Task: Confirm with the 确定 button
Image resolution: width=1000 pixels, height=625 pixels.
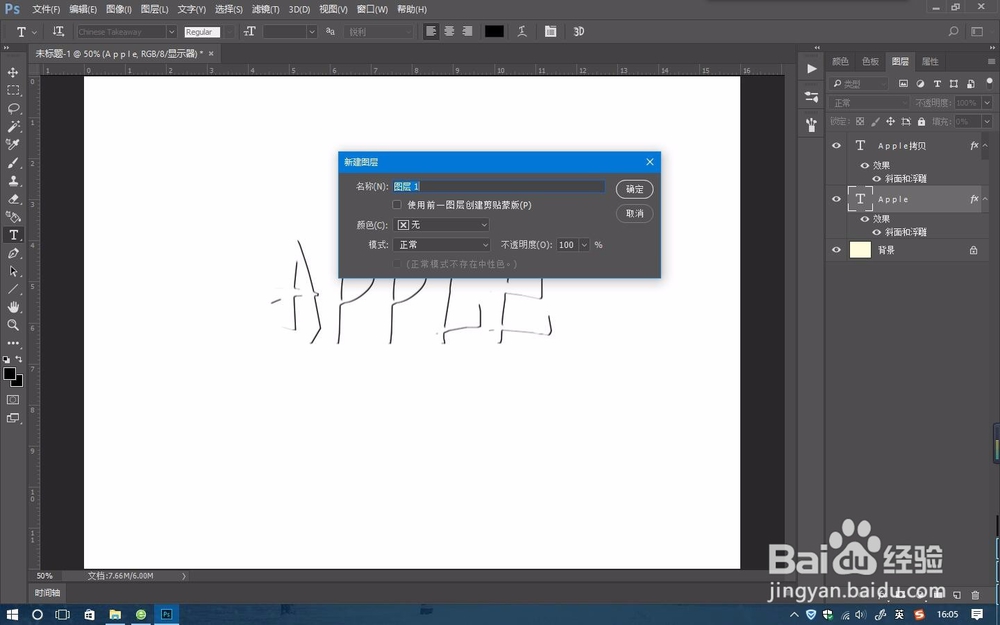Action: click(x=635, y=189)
